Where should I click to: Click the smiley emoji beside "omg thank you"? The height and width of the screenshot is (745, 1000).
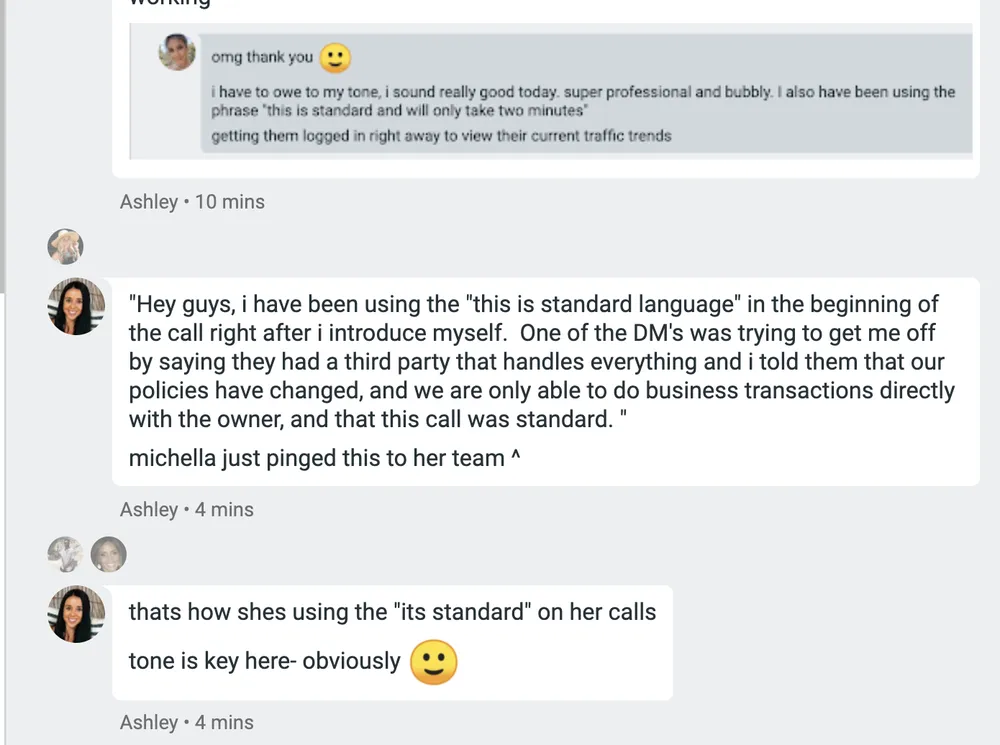[335, 57]
